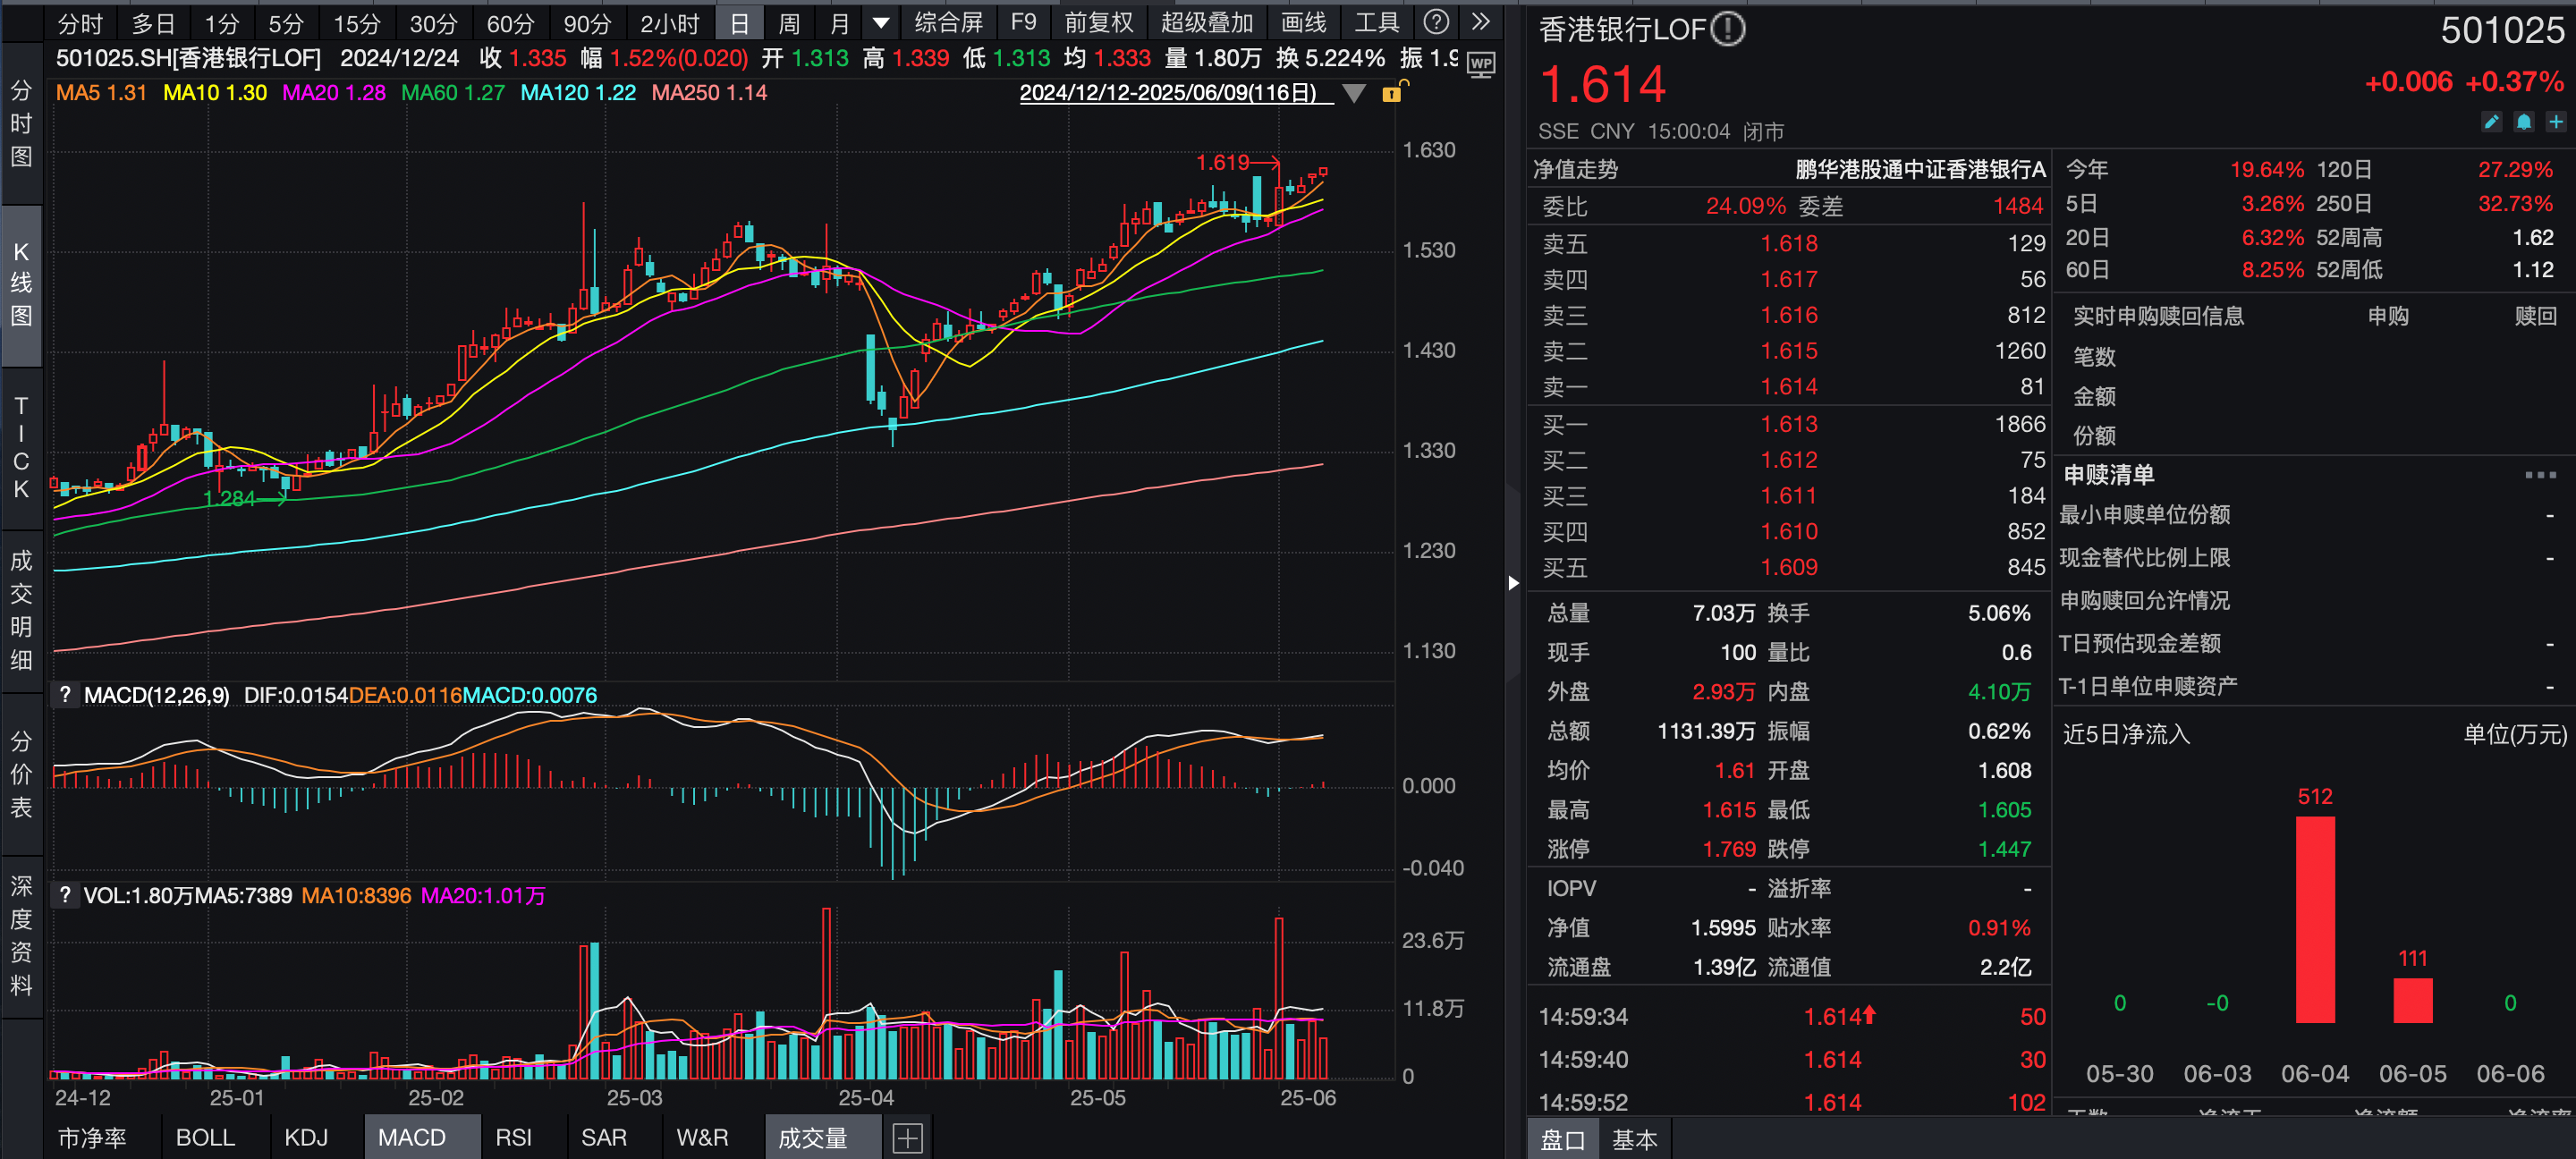Open the date range dropdown triangle

(1355, 92)
